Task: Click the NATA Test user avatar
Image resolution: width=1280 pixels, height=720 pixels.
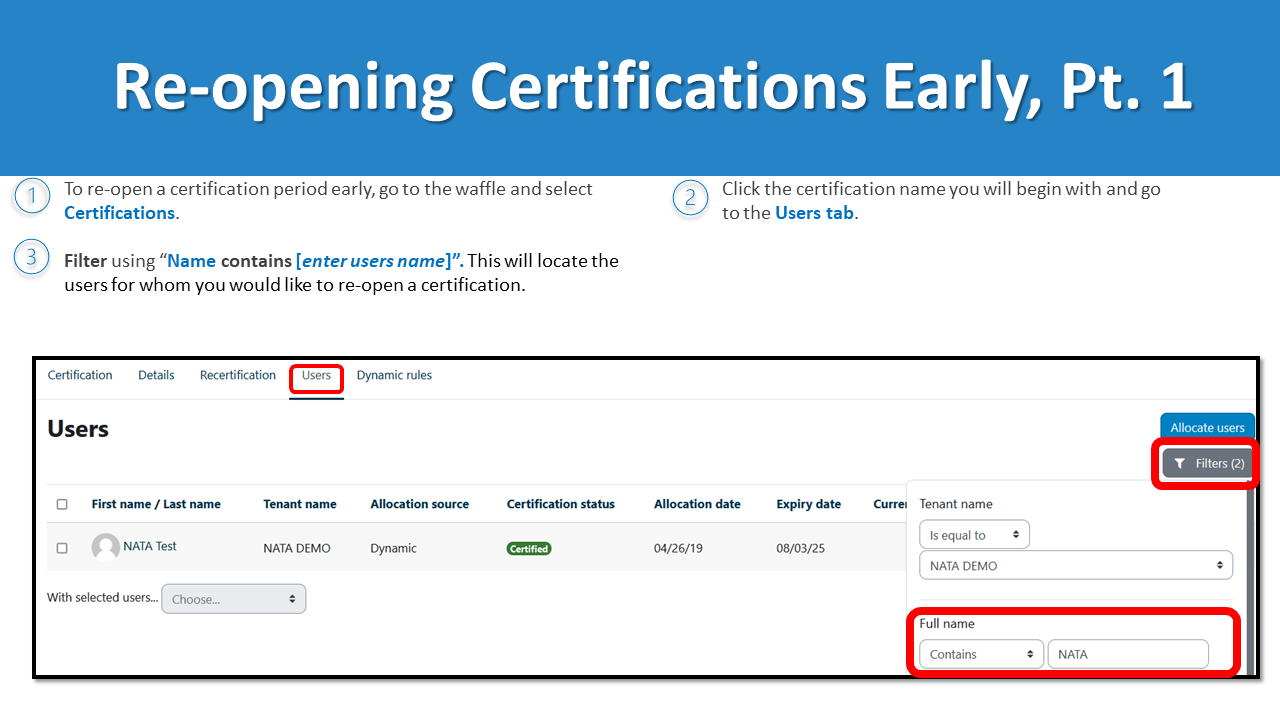Action: click(105, 547)
